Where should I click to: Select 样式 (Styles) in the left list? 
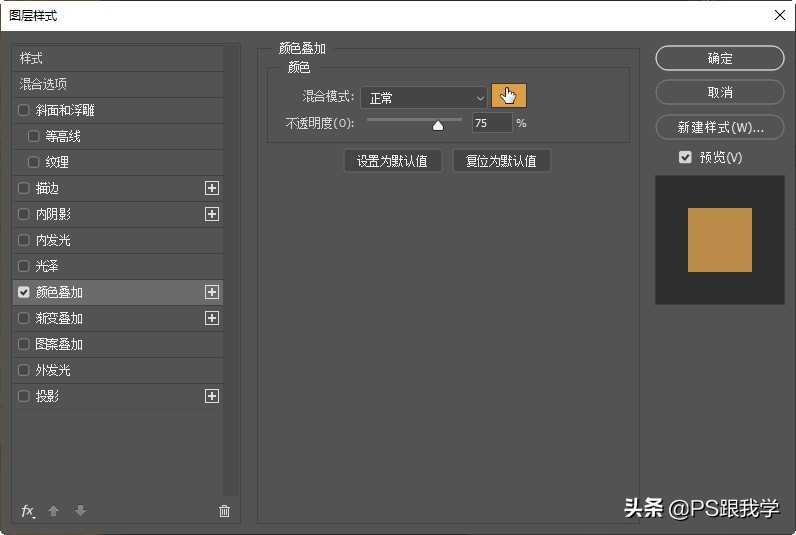click(x=117, y=58)
